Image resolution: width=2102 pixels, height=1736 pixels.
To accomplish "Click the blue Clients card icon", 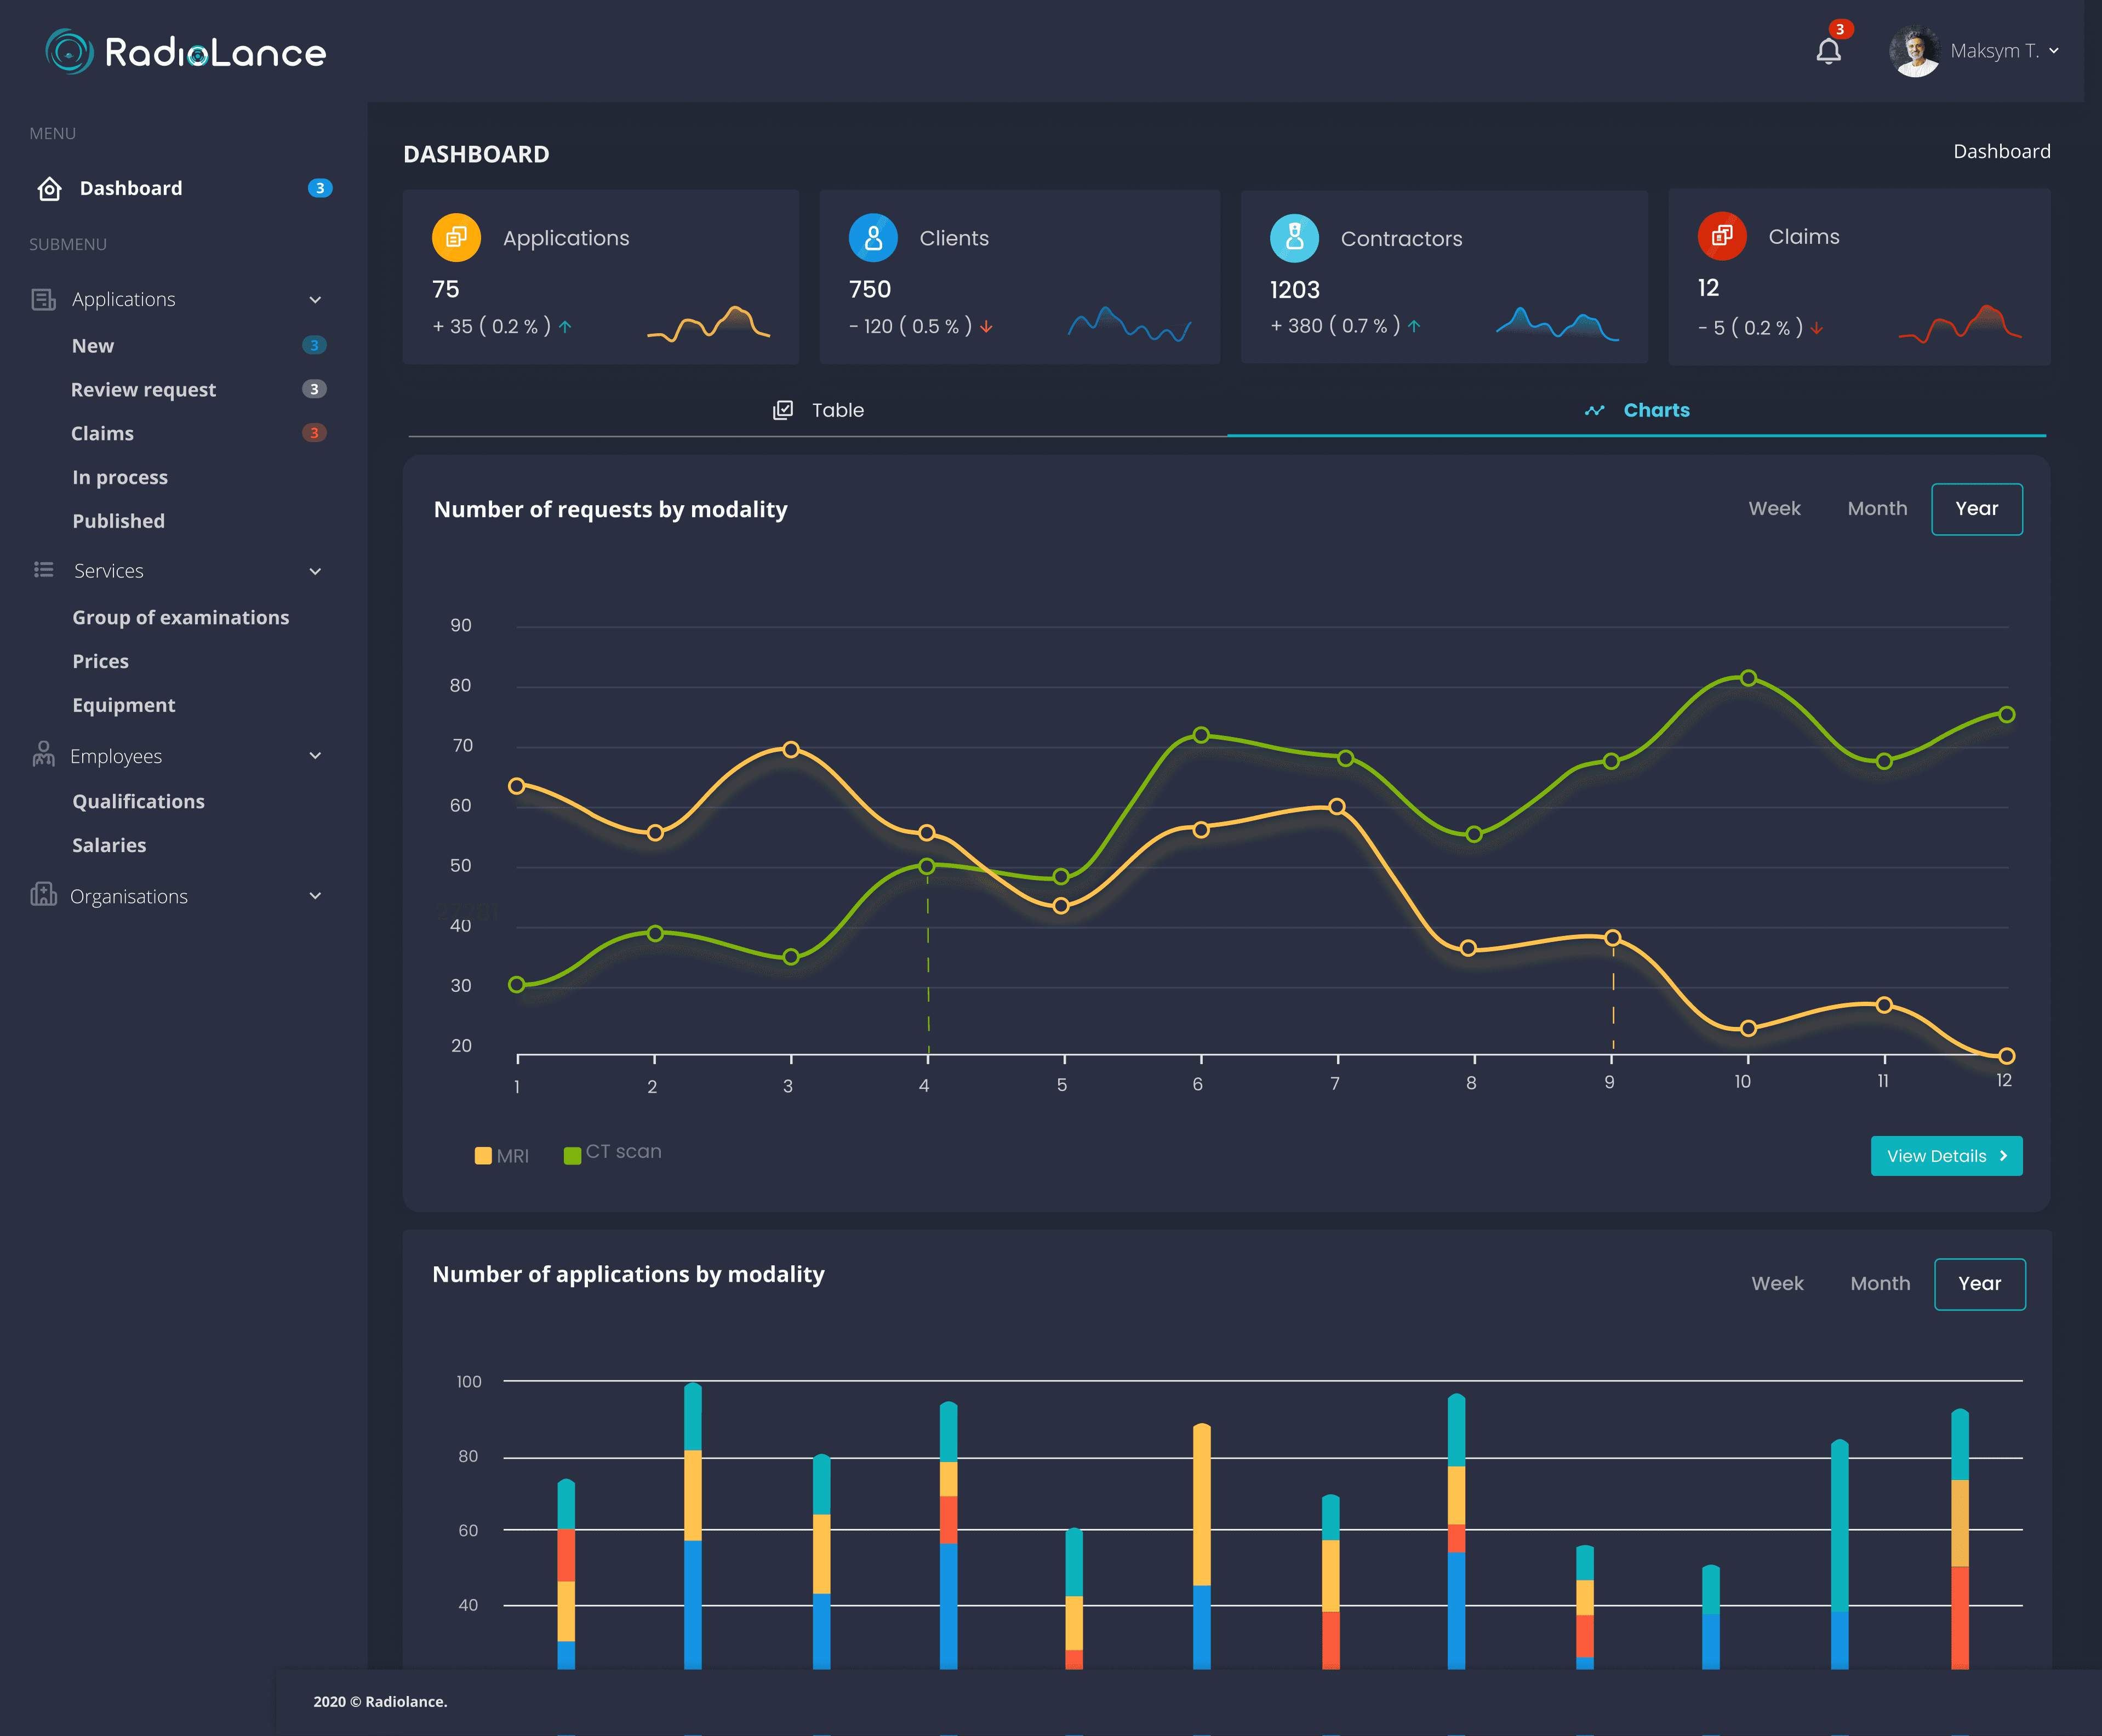I will tap(873, 237).
